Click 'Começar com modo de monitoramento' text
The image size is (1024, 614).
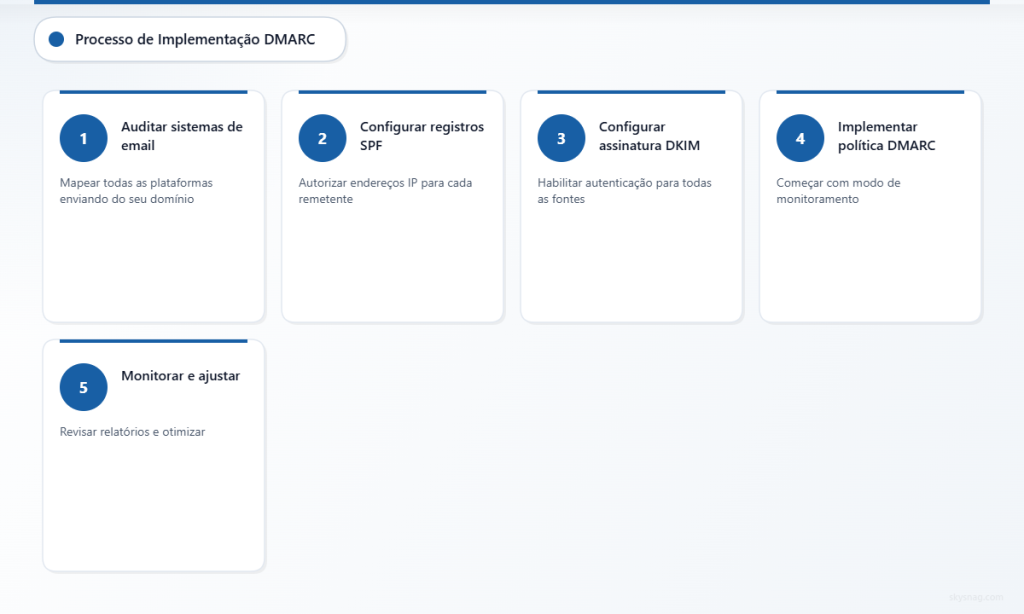coord(839,190)
